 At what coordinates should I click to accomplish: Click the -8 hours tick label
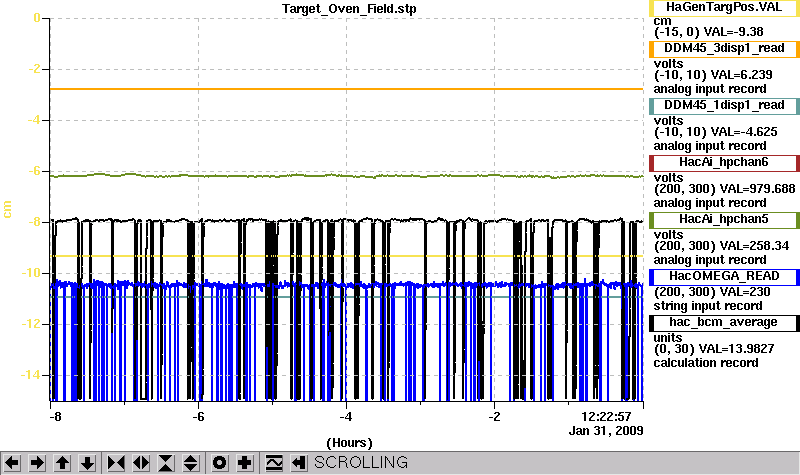pos(55,417)
